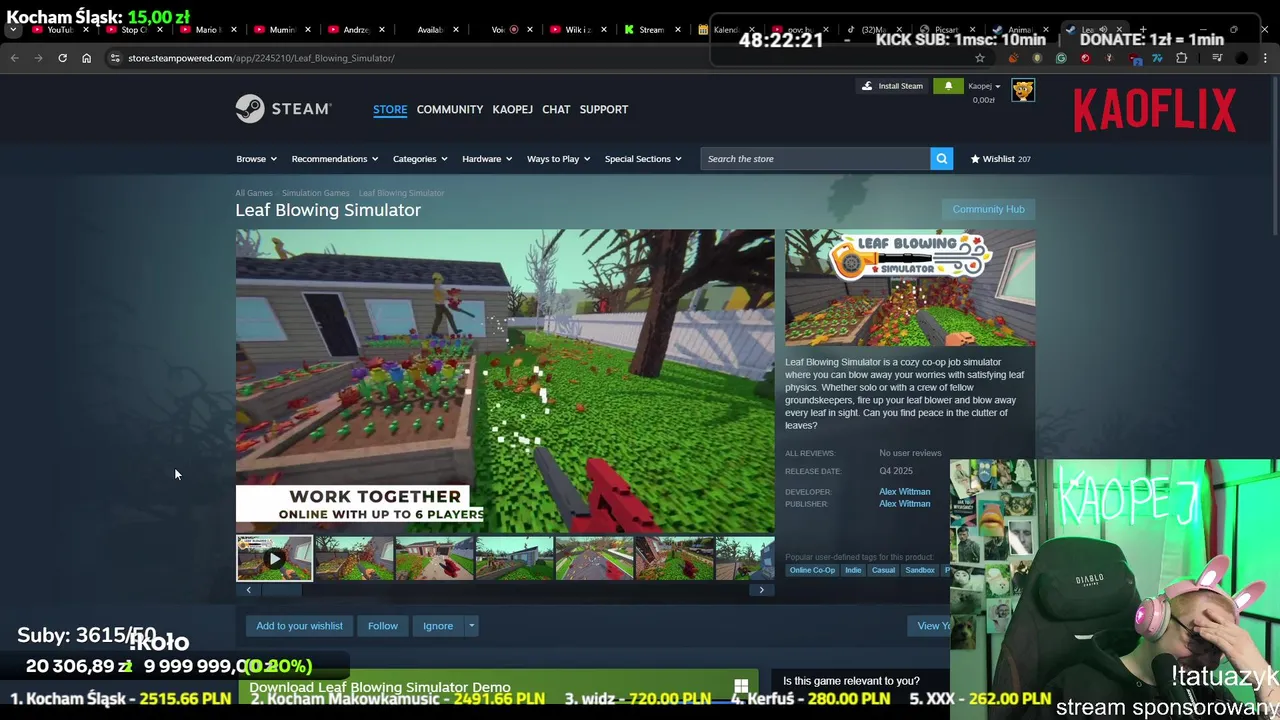Select the second screenshot thumbnail
Viewport: 1280px width, 720px height.
point(354,559)
